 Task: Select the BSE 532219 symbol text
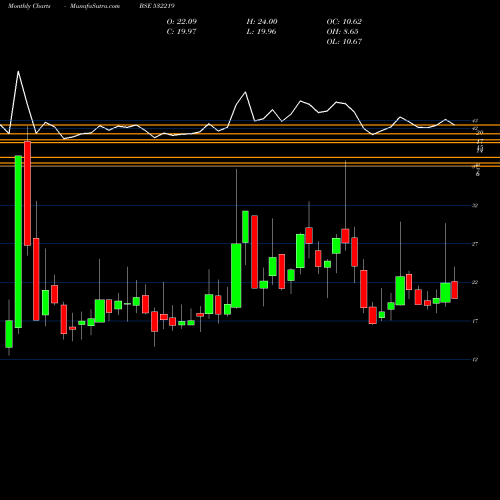157,6
